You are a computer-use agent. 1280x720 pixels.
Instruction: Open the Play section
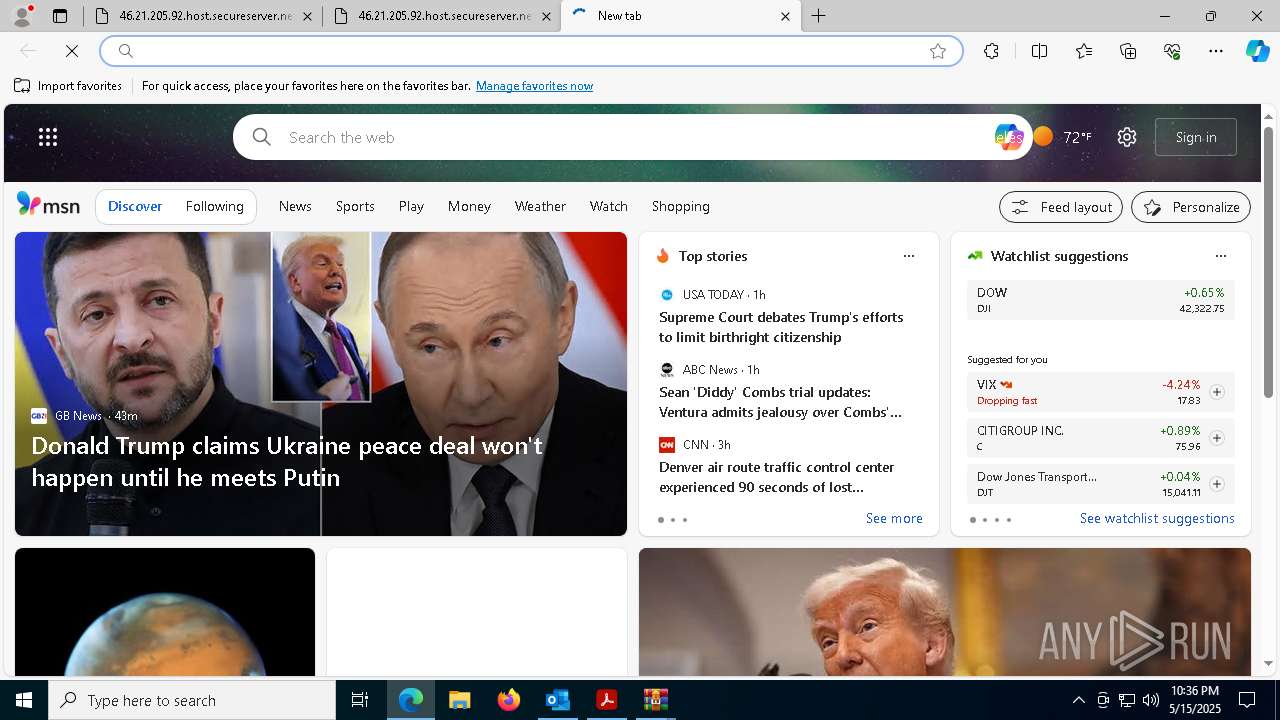[x=411, y=206]
